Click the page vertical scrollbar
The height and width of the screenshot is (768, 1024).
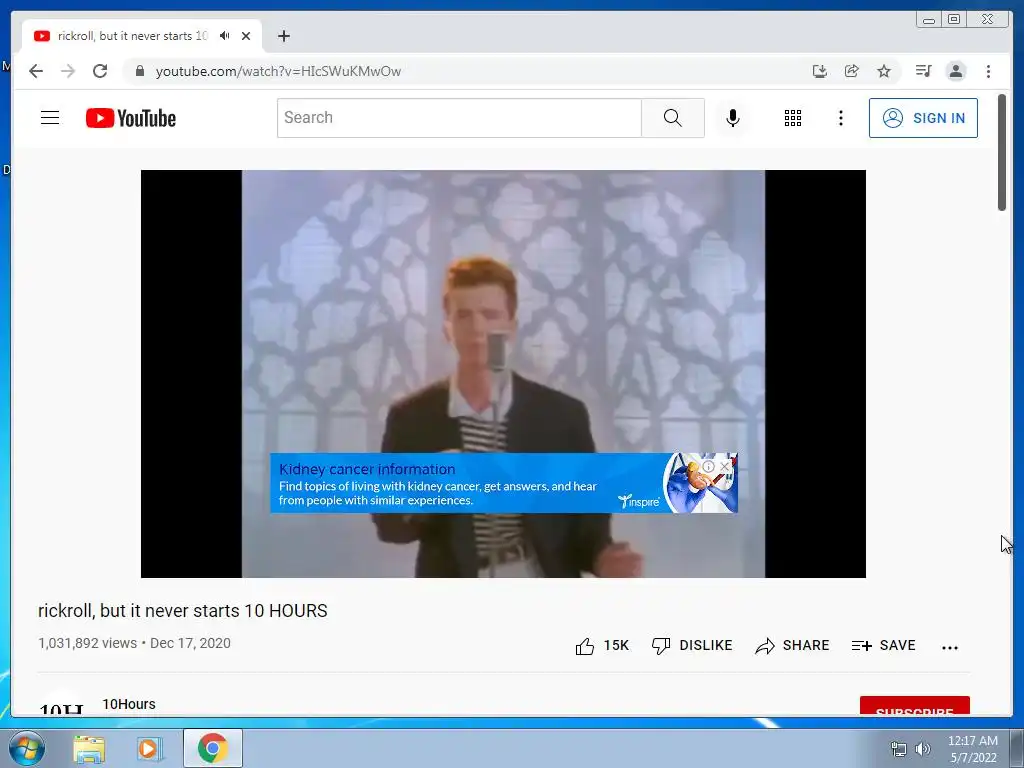coord(1002,152)
